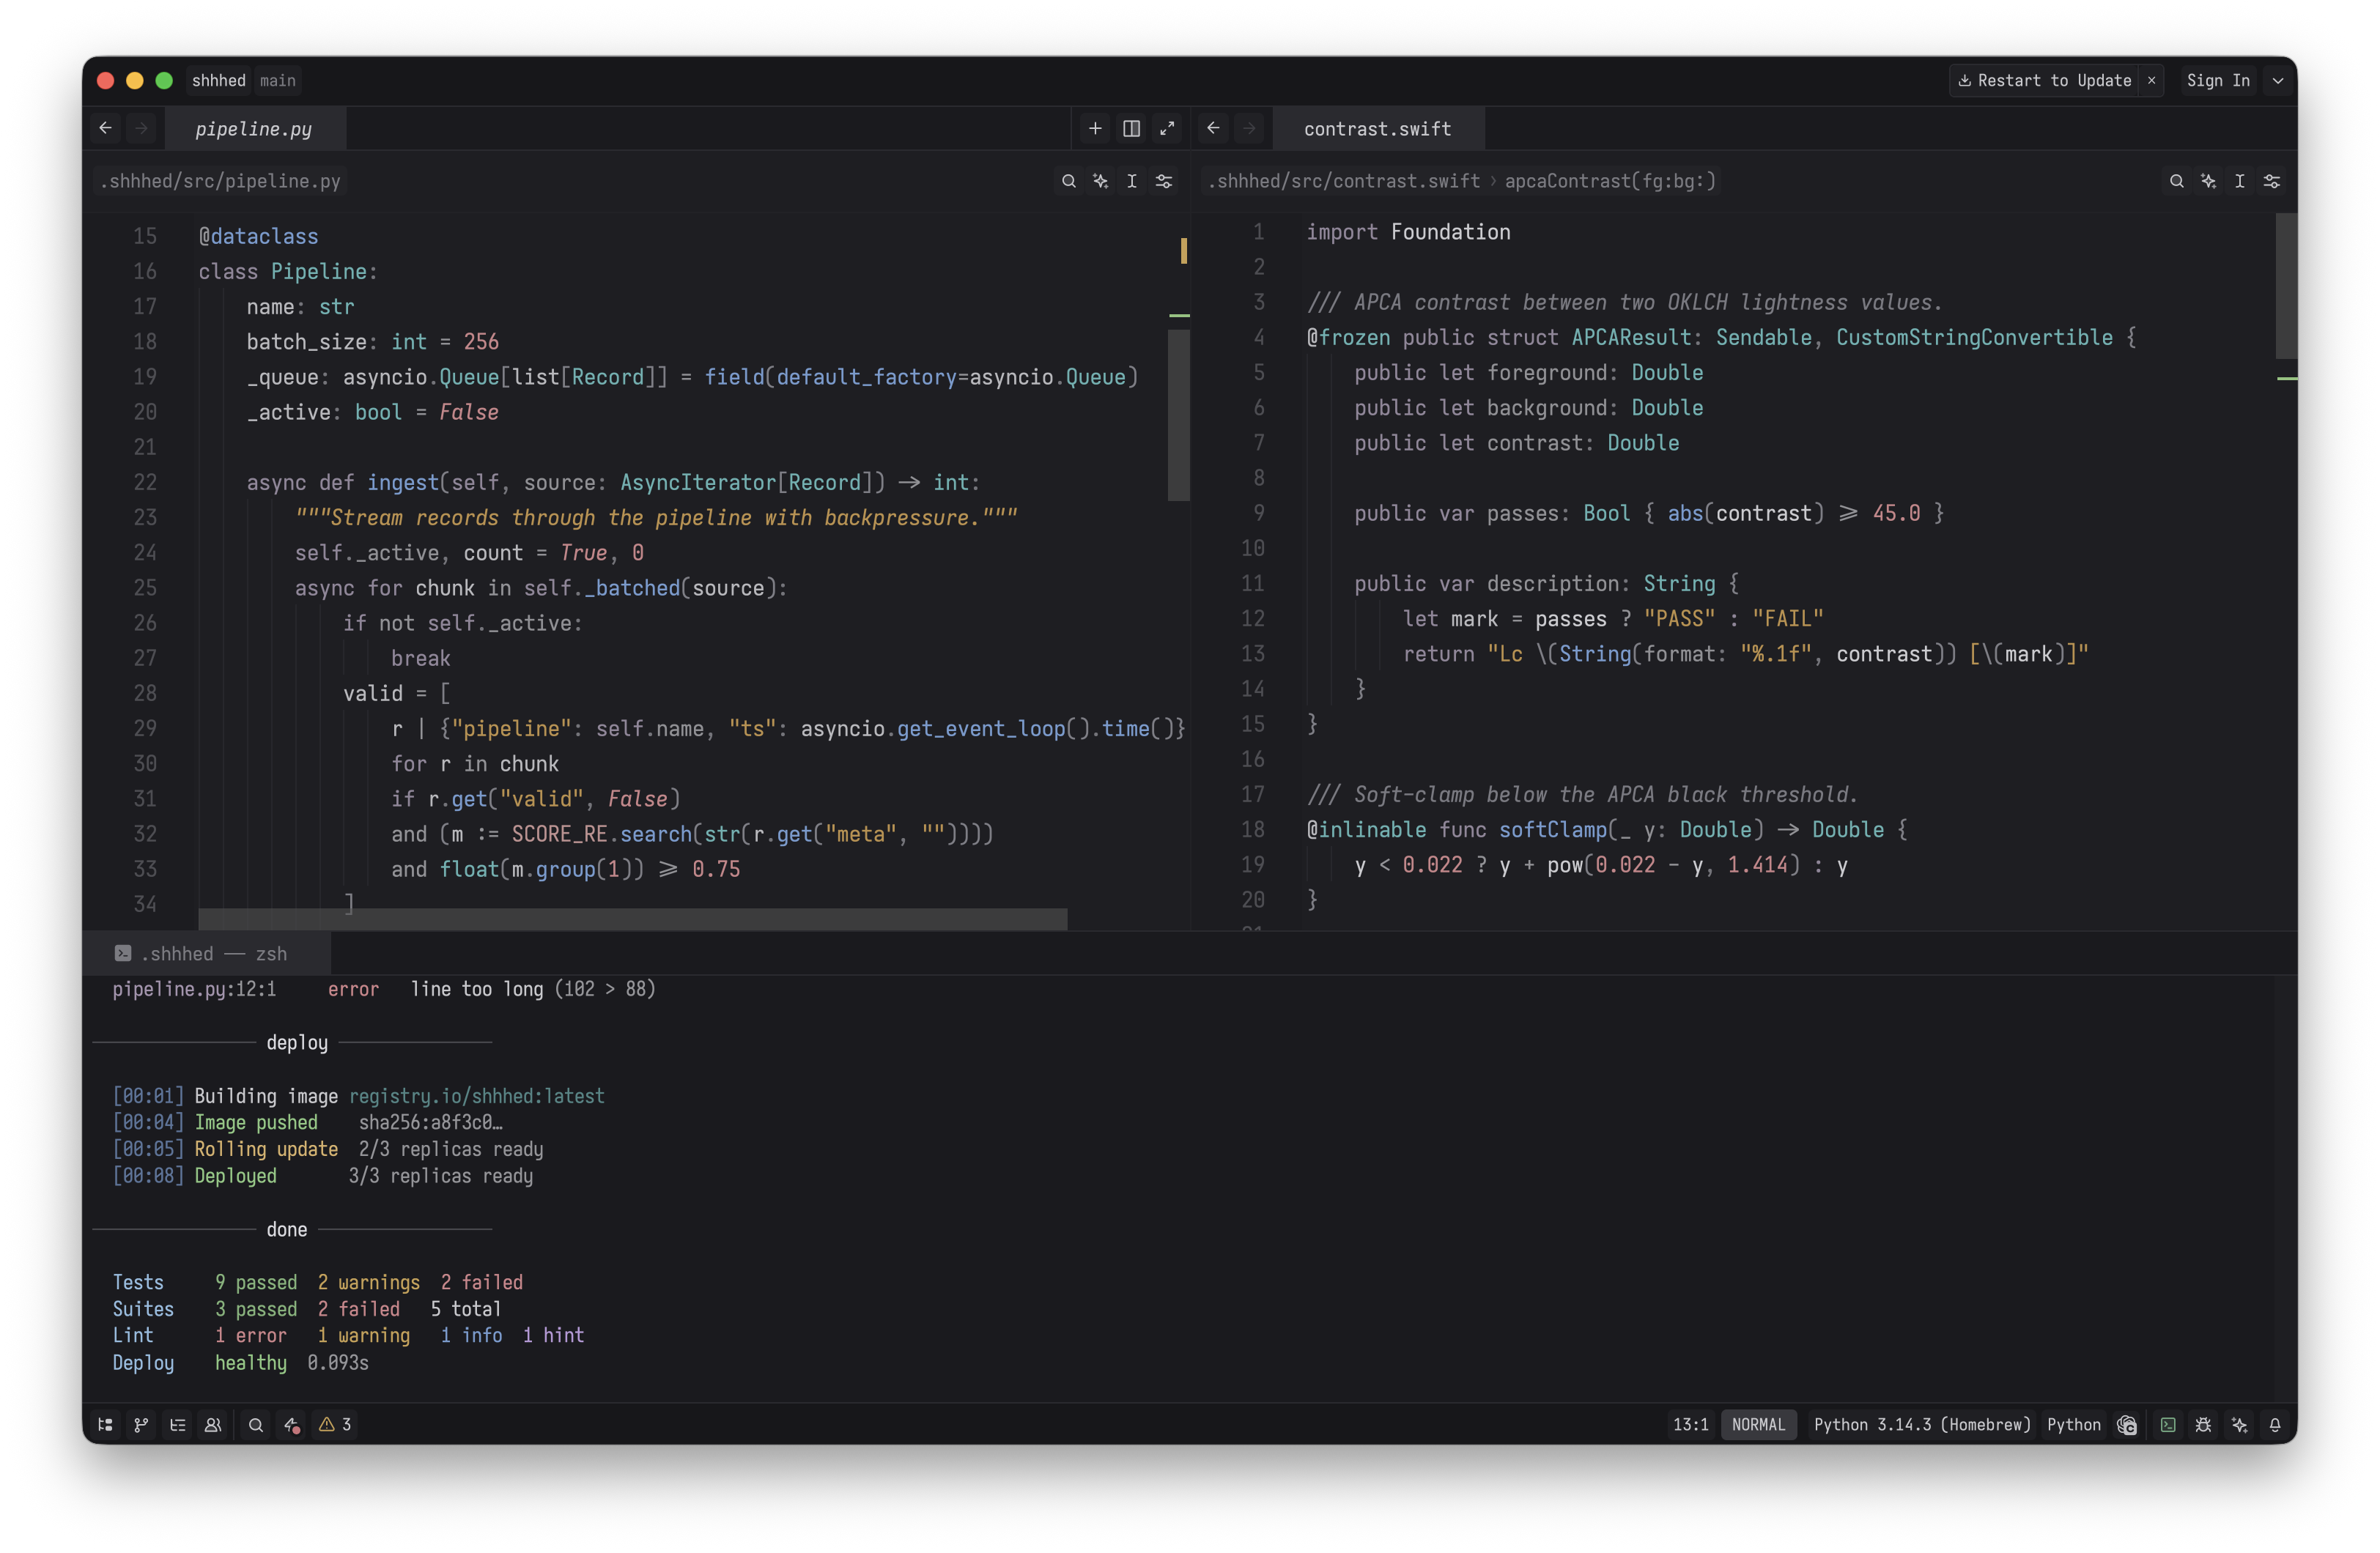Click the apcaContrast(fg:bg:) breadcrumb
2380x1553 pixels.
(x=1610, y=181)
